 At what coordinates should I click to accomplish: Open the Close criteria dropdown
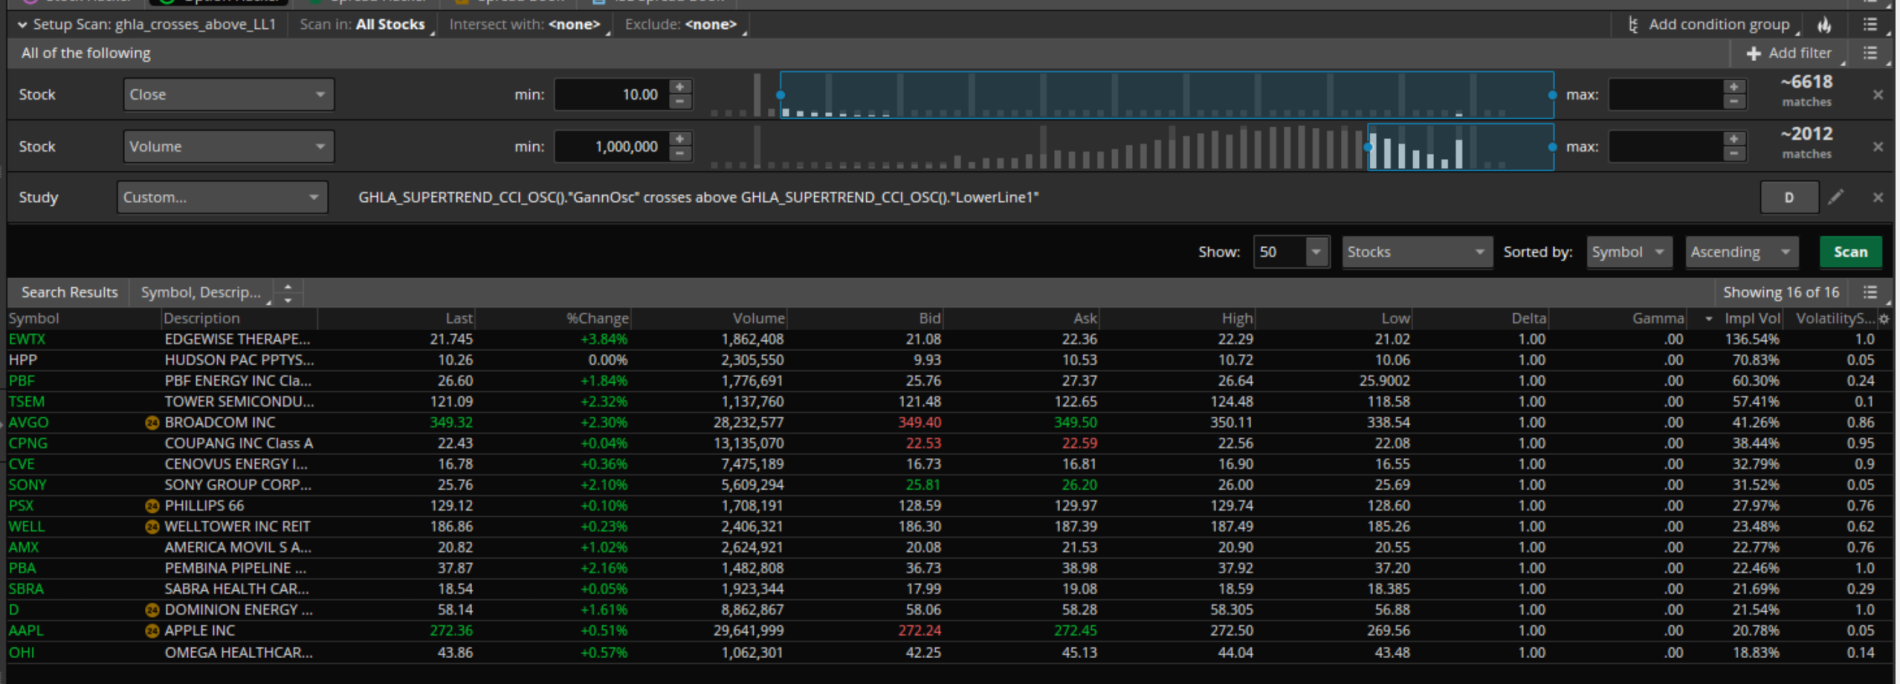228,95
